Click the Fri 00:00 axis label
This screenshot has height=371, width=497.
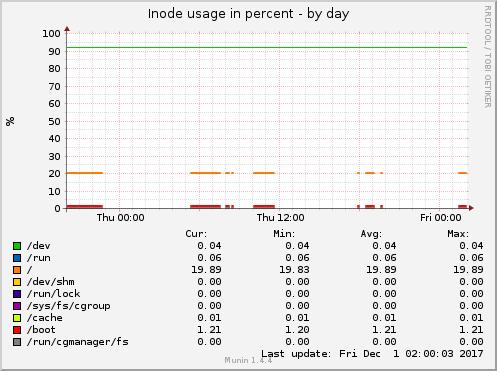pyautogui.click(x=441, y=218)
